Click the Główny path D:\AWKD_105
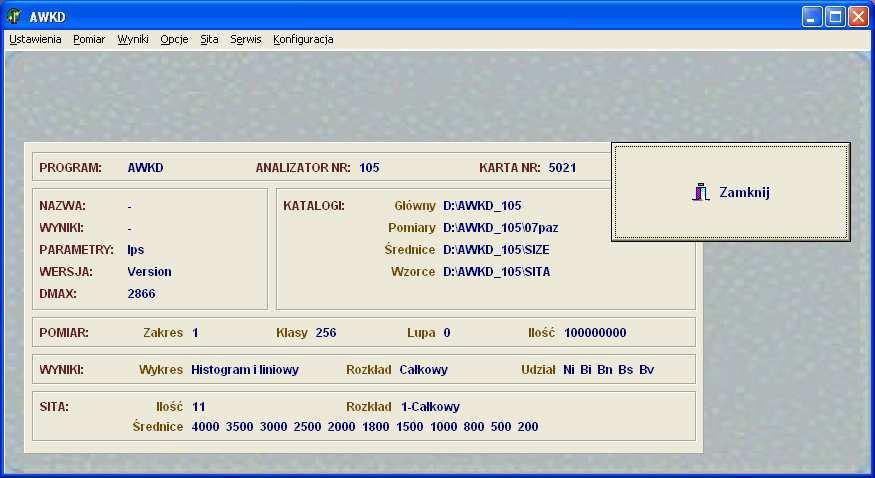 tap(482, 206)
